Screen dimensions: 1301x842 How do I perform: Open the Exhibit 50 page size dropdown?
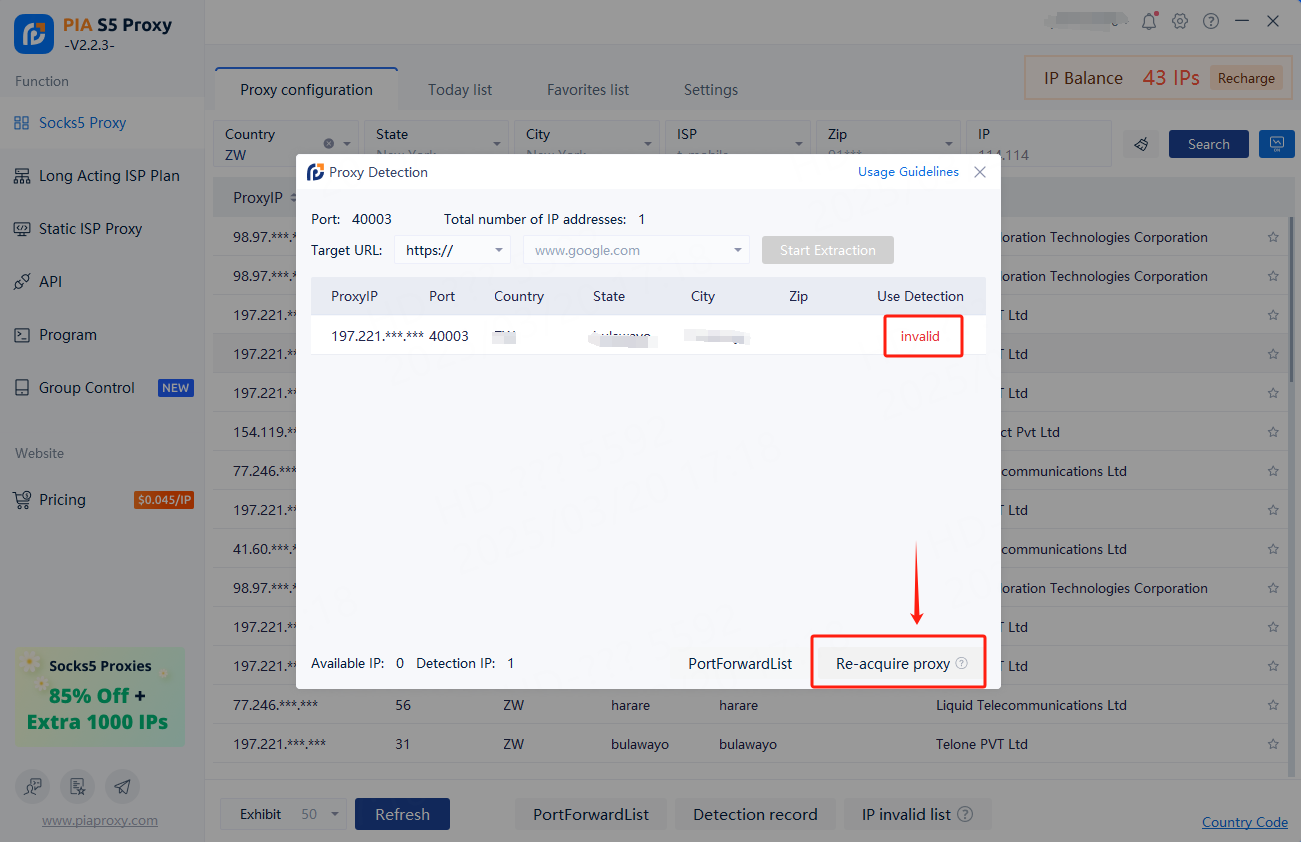pos(335,814)
